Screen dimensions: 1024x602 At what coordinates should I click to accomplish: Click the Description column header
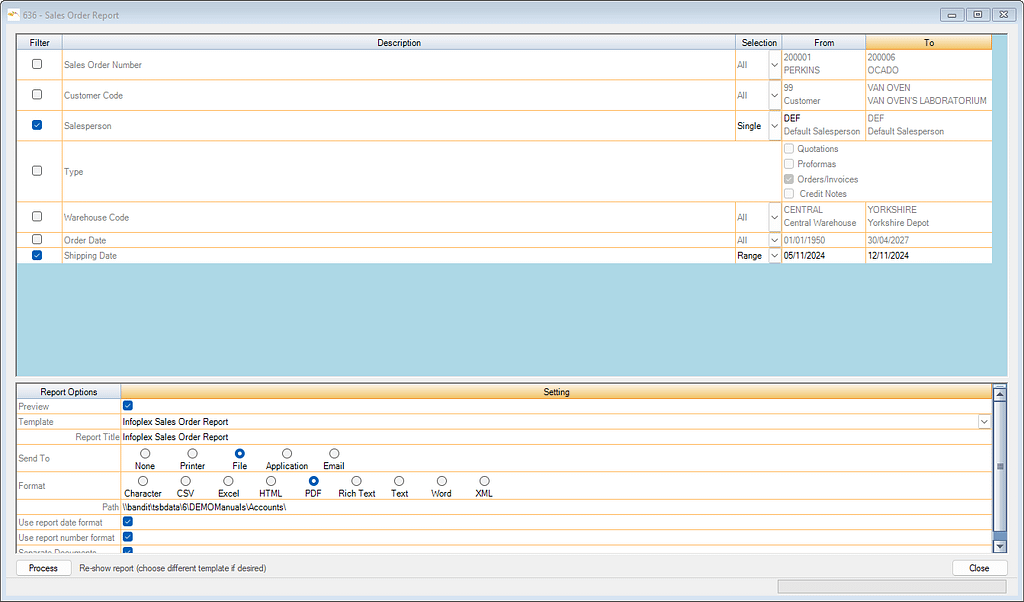point(399,43)
